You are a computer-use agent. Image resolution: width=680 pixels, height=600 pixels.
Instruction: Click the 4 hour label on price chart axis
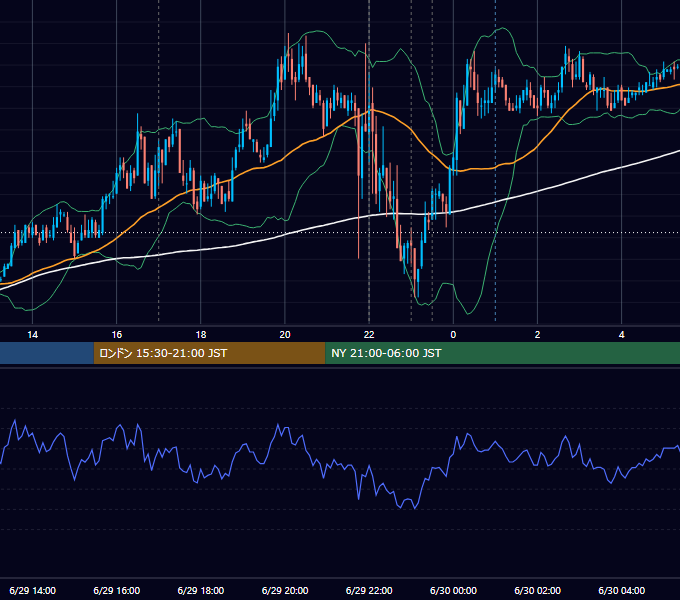pos(621,335)
